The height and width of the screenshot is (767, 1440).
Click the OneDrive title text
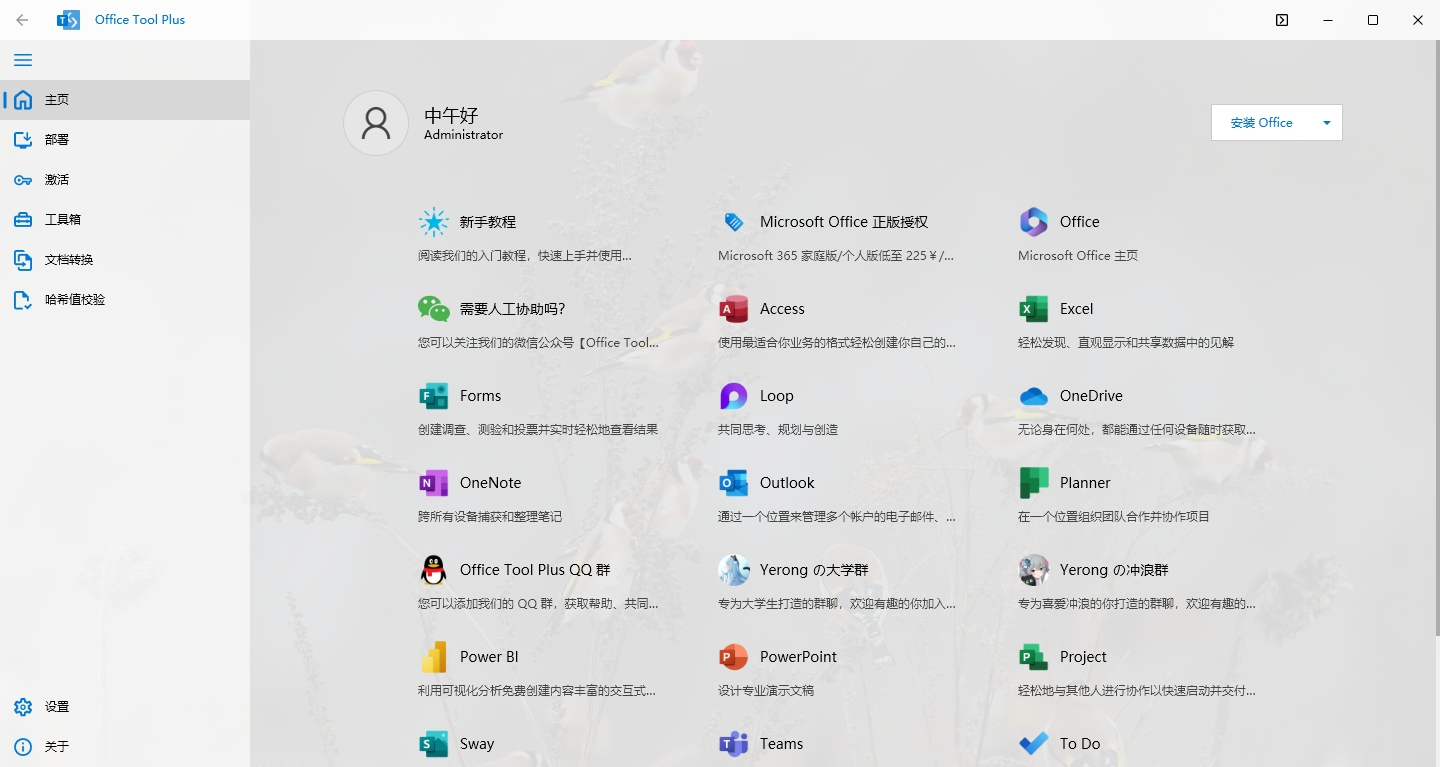pyautogui.click(x=1091, y=396)
